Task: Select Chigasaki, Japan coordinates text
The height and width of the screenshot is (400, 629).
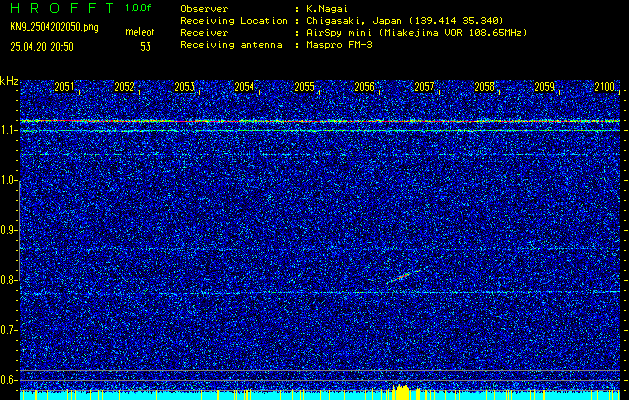Action: tap(404, 20)
